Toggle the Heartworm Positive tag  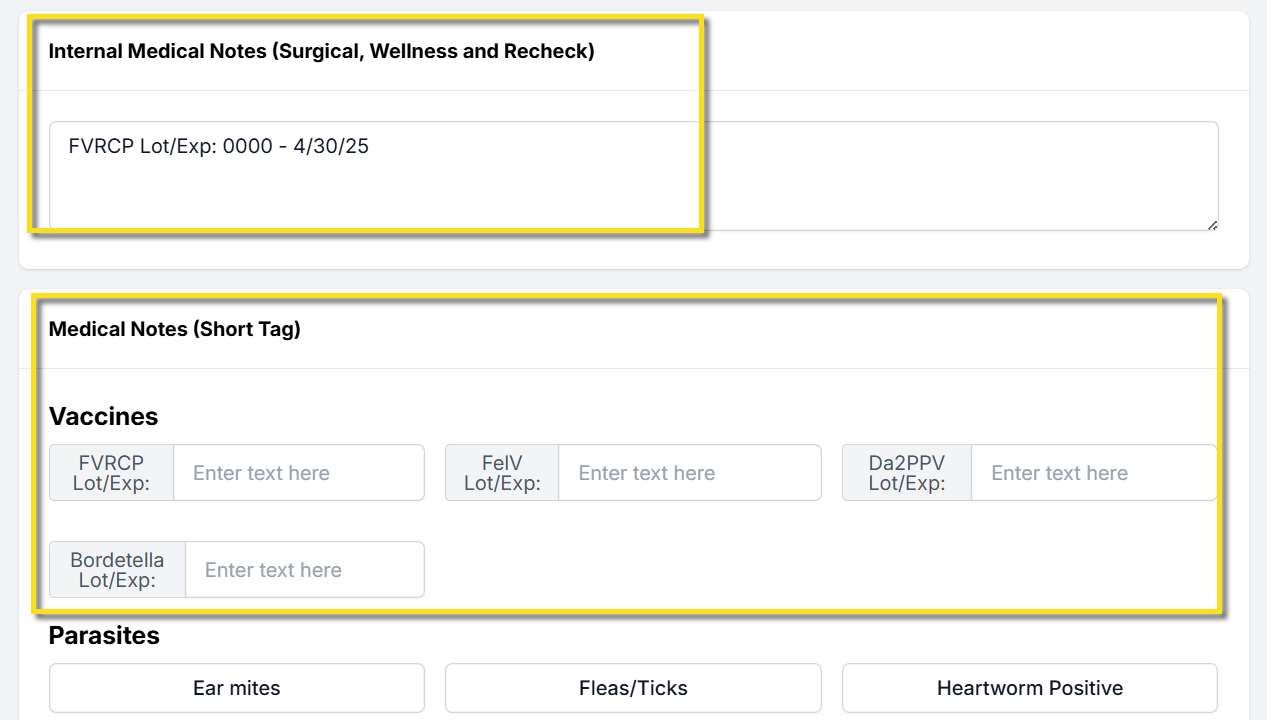coord(1029,688)
